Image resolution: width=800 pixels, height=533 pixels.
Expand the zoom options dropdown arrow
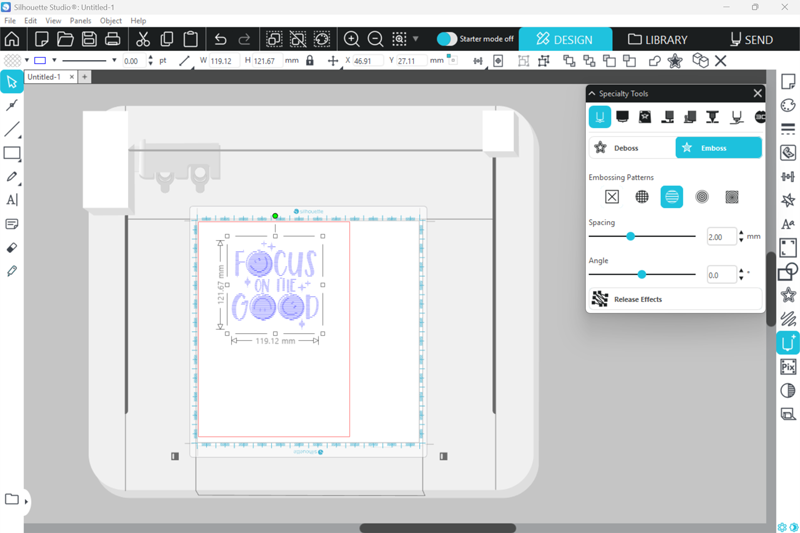point(416,40)
